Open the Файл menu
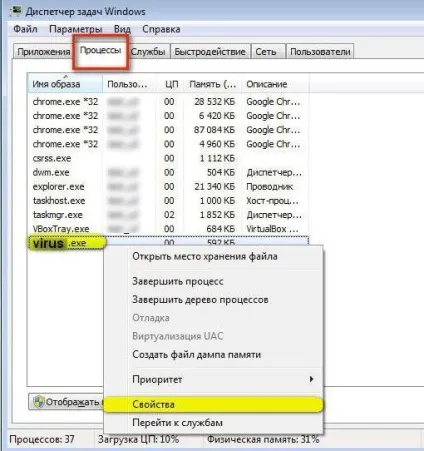 (25, 29)
